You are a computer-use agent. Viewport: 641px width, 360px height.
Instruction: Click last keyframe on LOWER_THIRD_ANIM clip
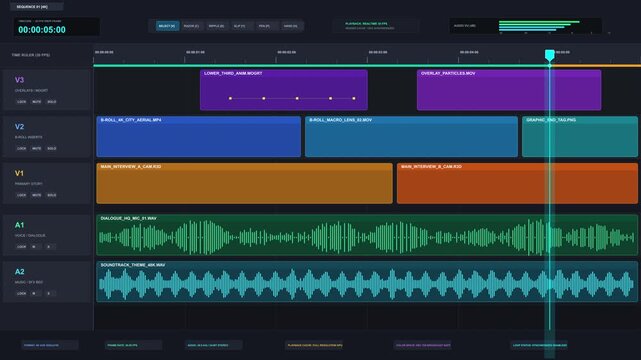tap(354, 98)
